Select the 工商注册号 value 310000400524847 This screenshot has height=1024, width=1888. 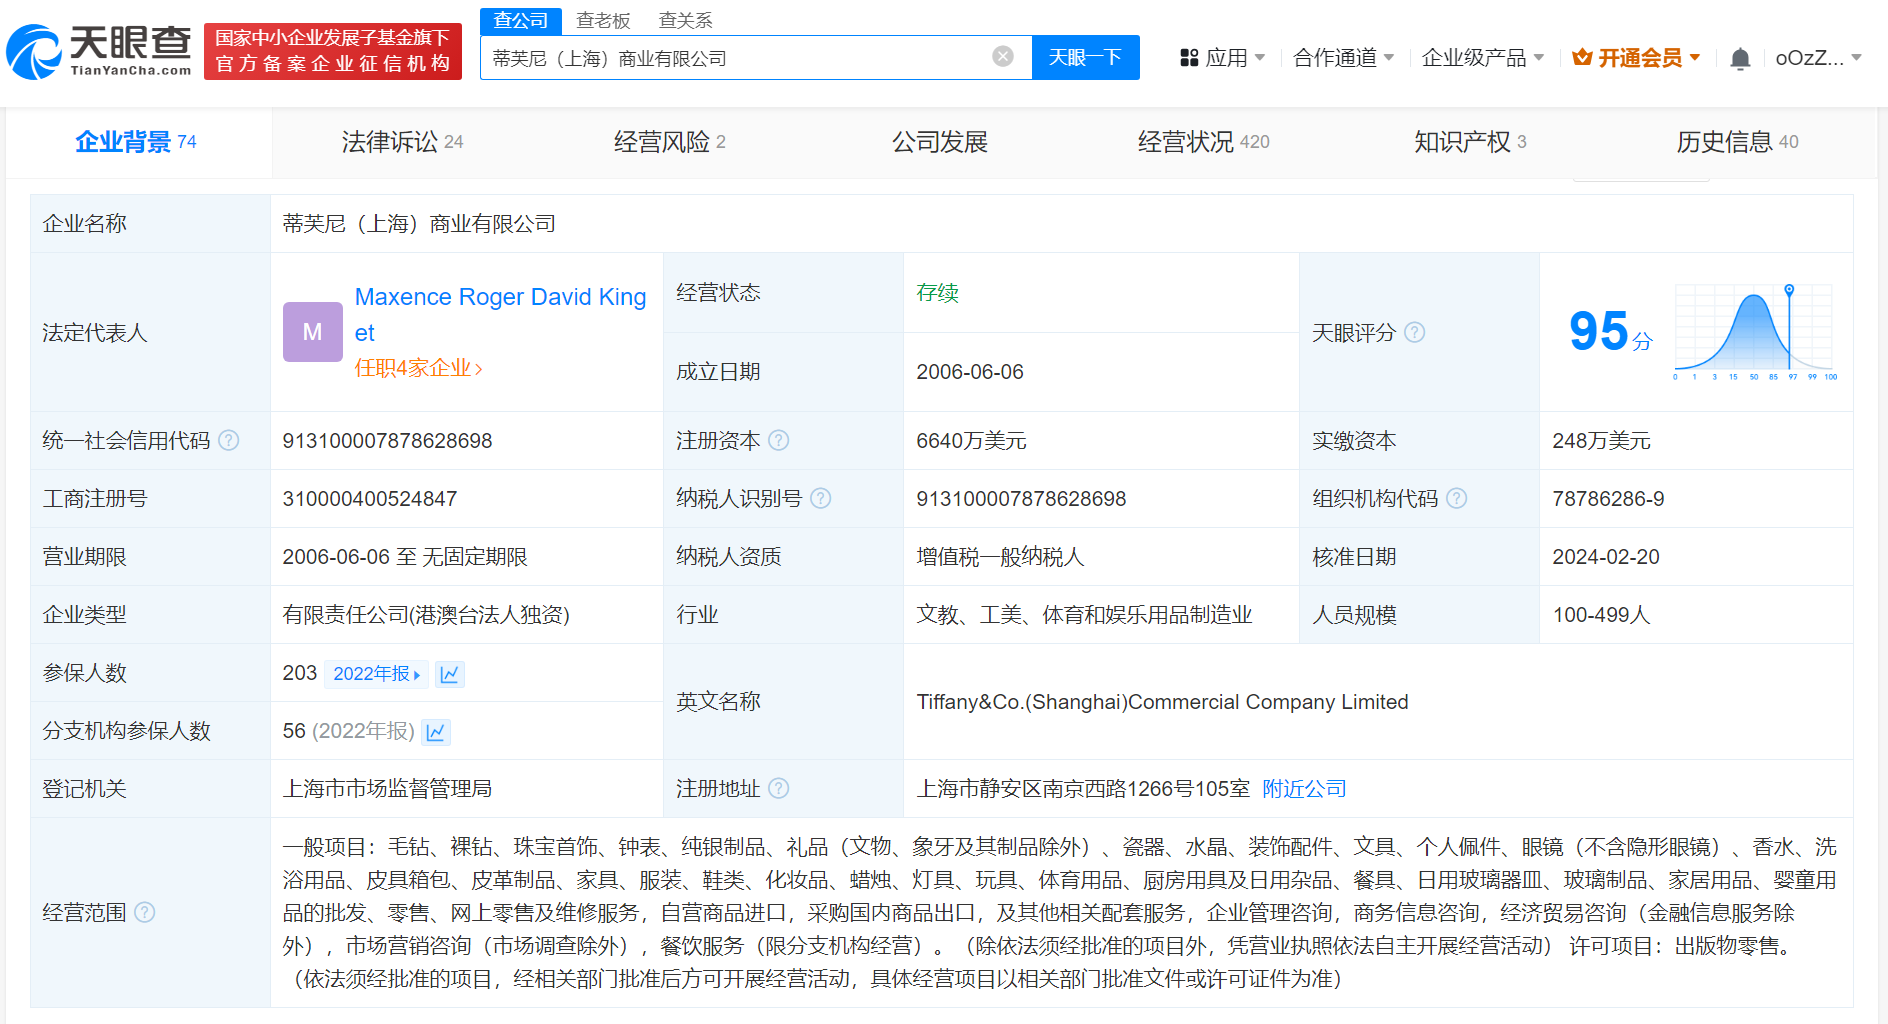tap(369, 498)
